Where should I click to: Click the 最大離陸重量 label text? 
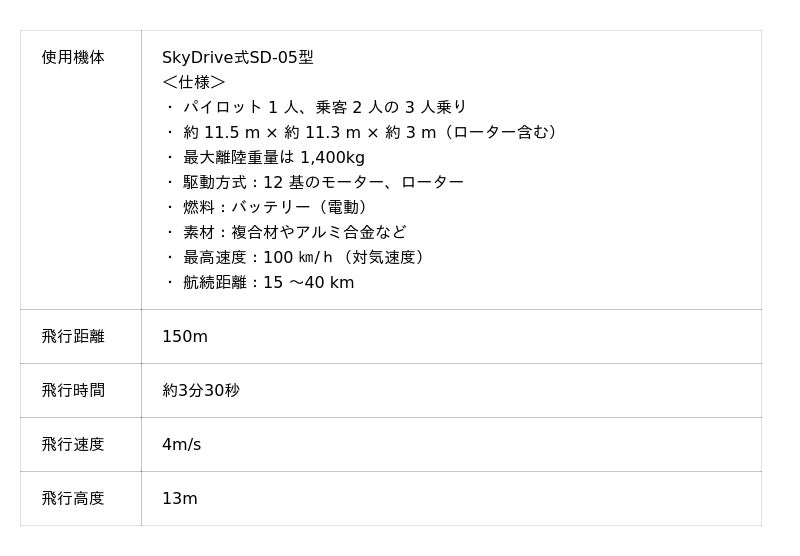pyautogui.click(x=238, y=157)
